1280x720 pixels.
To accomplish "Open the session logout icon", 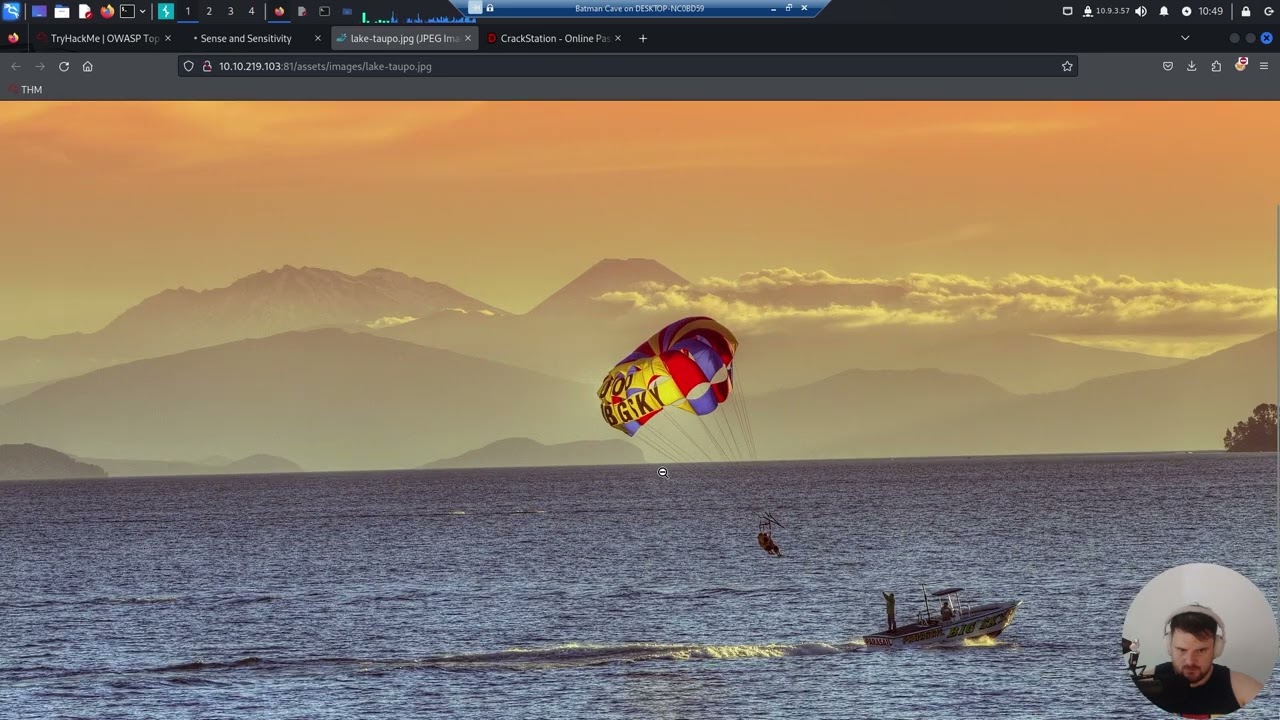I will tap(1268, 11).
